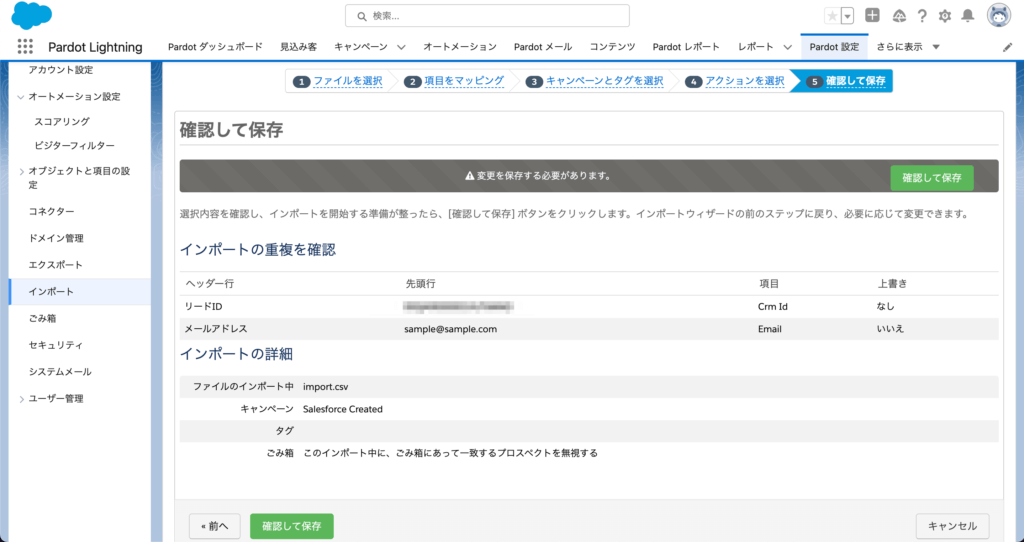The width and height of the screenshot is (1024, 542).
Task: Click the Salesforce cloud logo
Action: click(31, 15)
